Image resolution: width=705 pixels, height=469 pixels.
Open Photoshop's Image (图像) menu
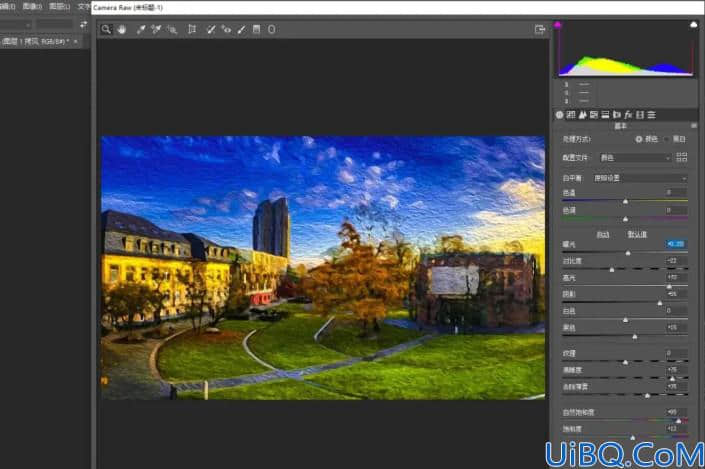pos(32,6)
